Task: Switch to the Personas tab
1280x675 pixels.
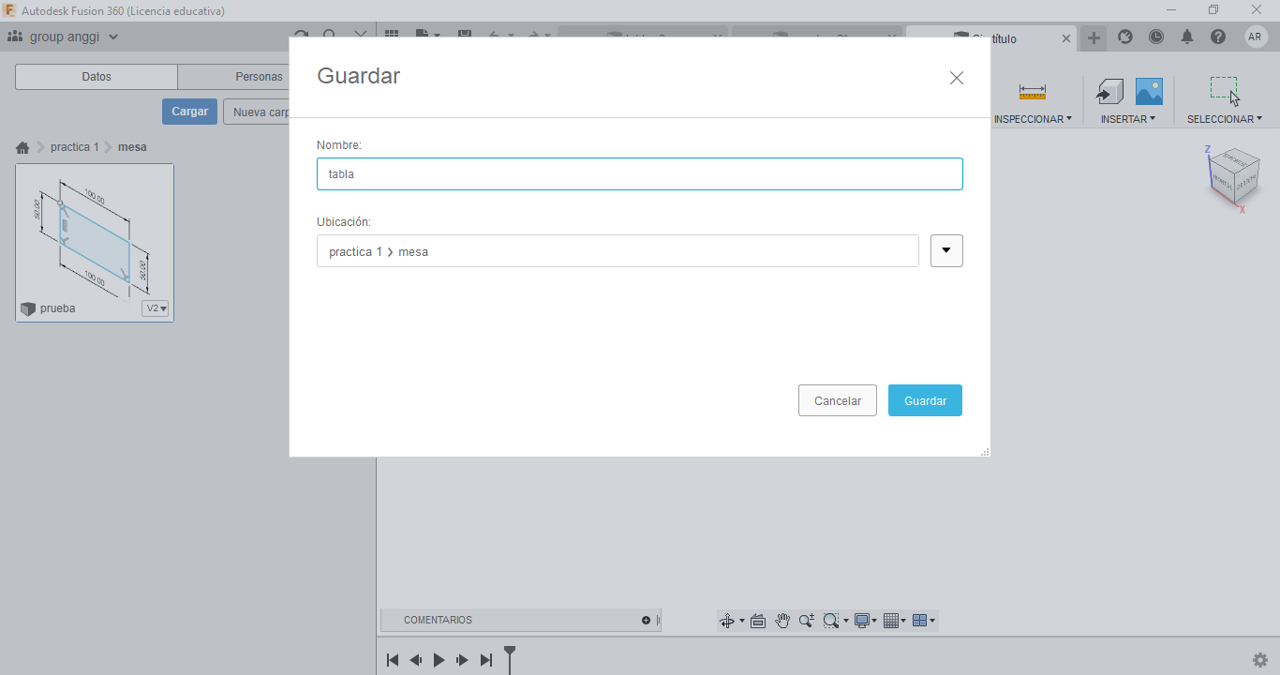Action: coord(234,77)
